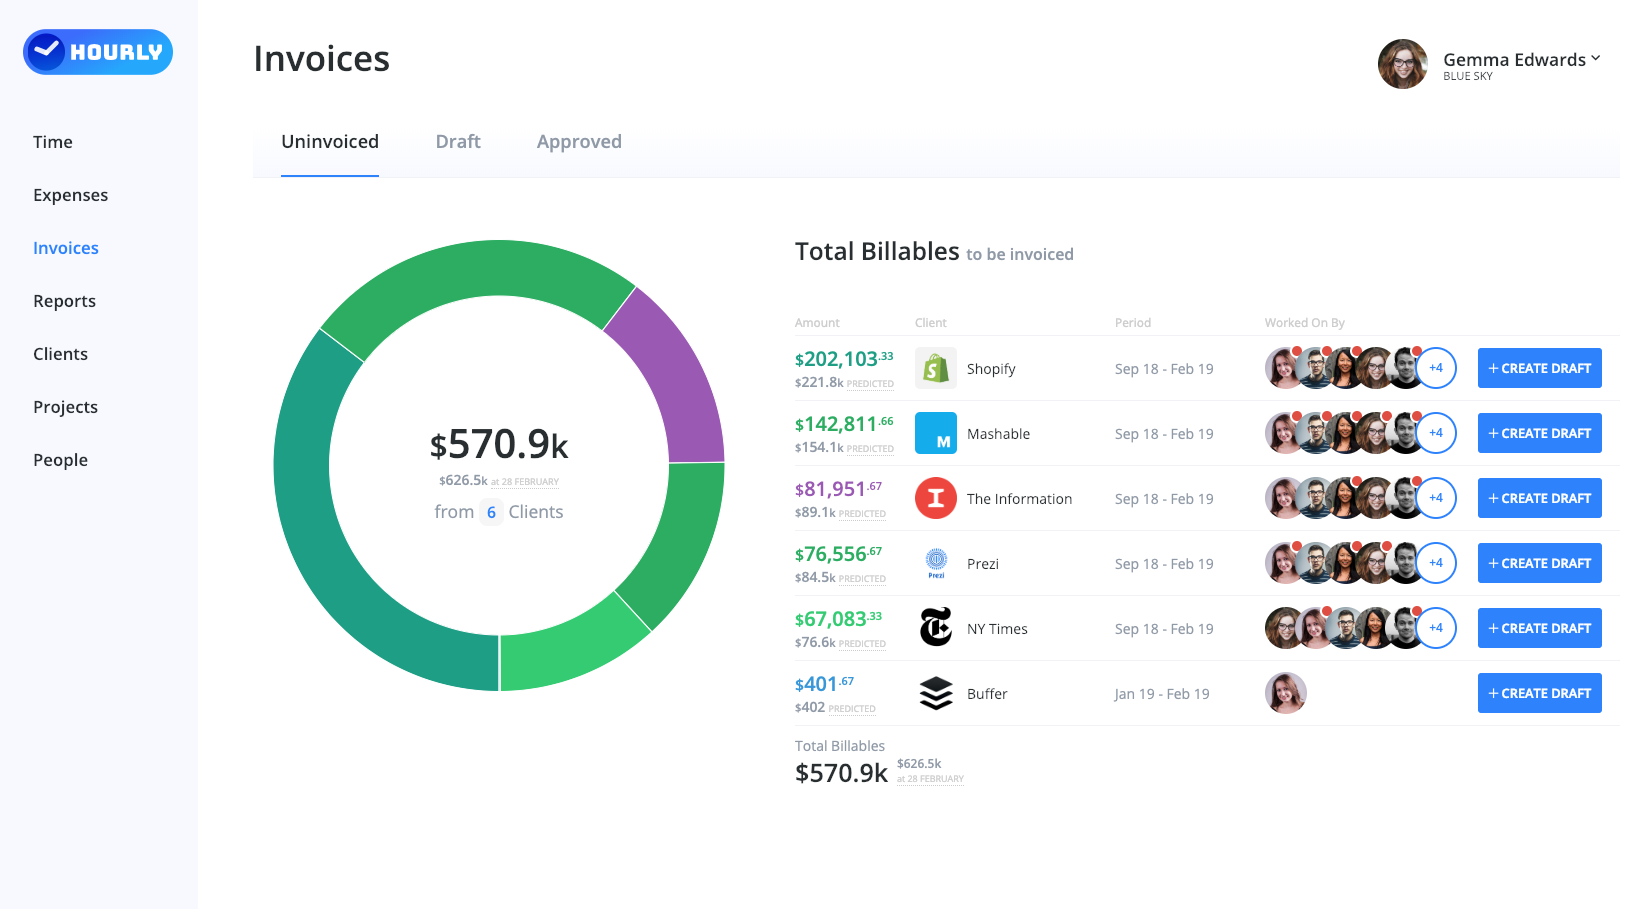
Task: Click the $81,951 The Information amount
Action: pyautogui.click(x=838, y=489)
